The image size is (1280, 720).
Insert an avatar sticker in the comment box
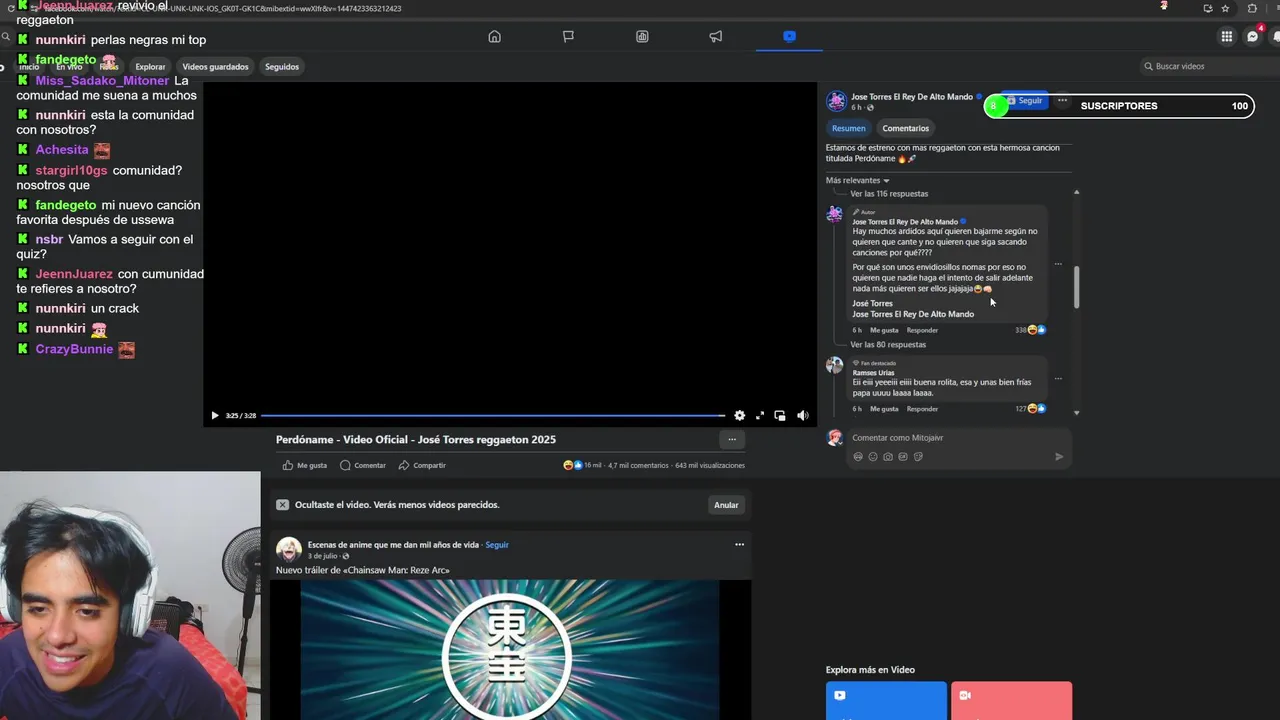pyautogui.click(x=857, y=457)
